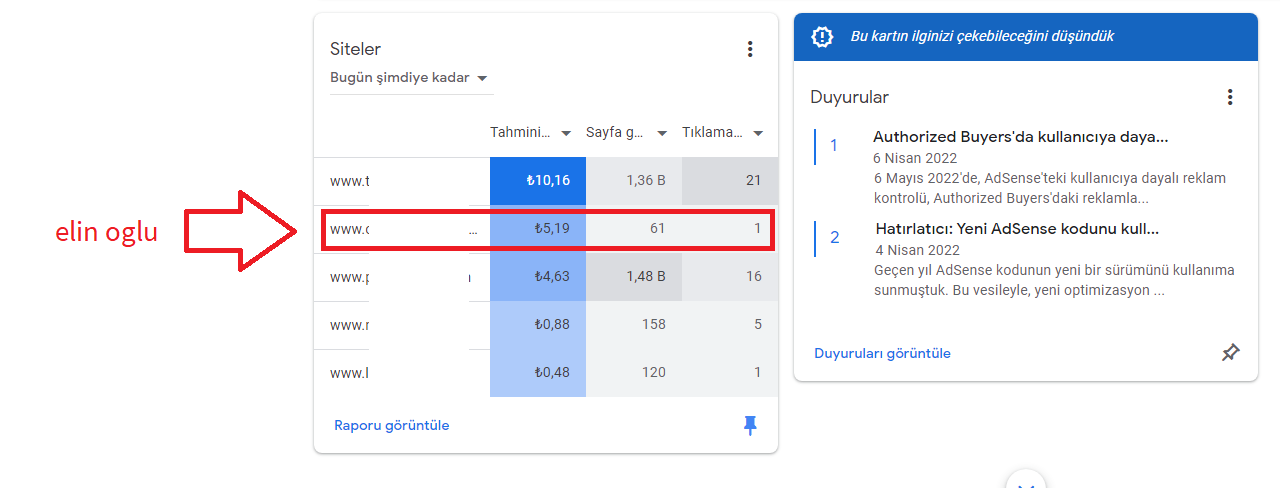The height and width of the screenshot is (488, 1280).
Task: Click the 1,48 B page views cell
Action: (x=634, y=277)
